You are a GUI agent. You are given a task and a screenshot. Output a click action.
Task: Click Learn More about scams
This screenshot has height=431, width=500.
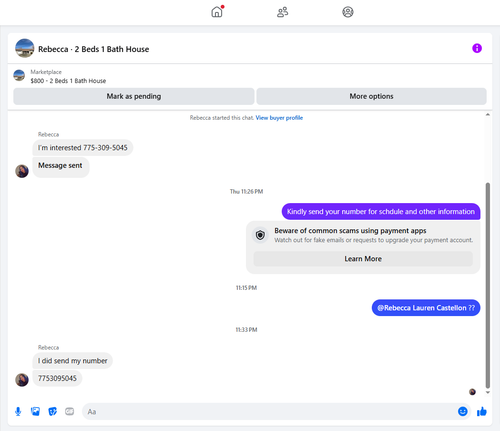[363, 259]
